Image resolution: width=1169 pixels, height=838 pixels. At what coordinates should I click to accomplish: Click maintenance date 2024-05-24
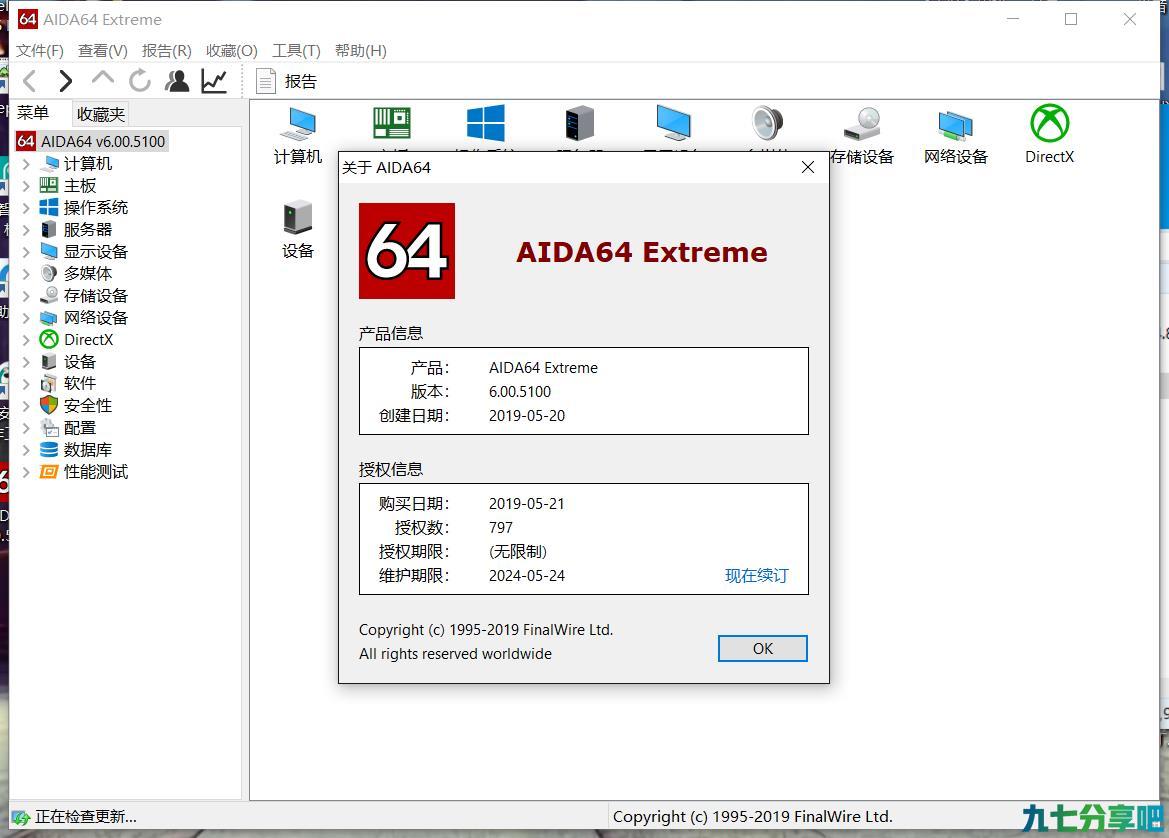click(527, 576)
